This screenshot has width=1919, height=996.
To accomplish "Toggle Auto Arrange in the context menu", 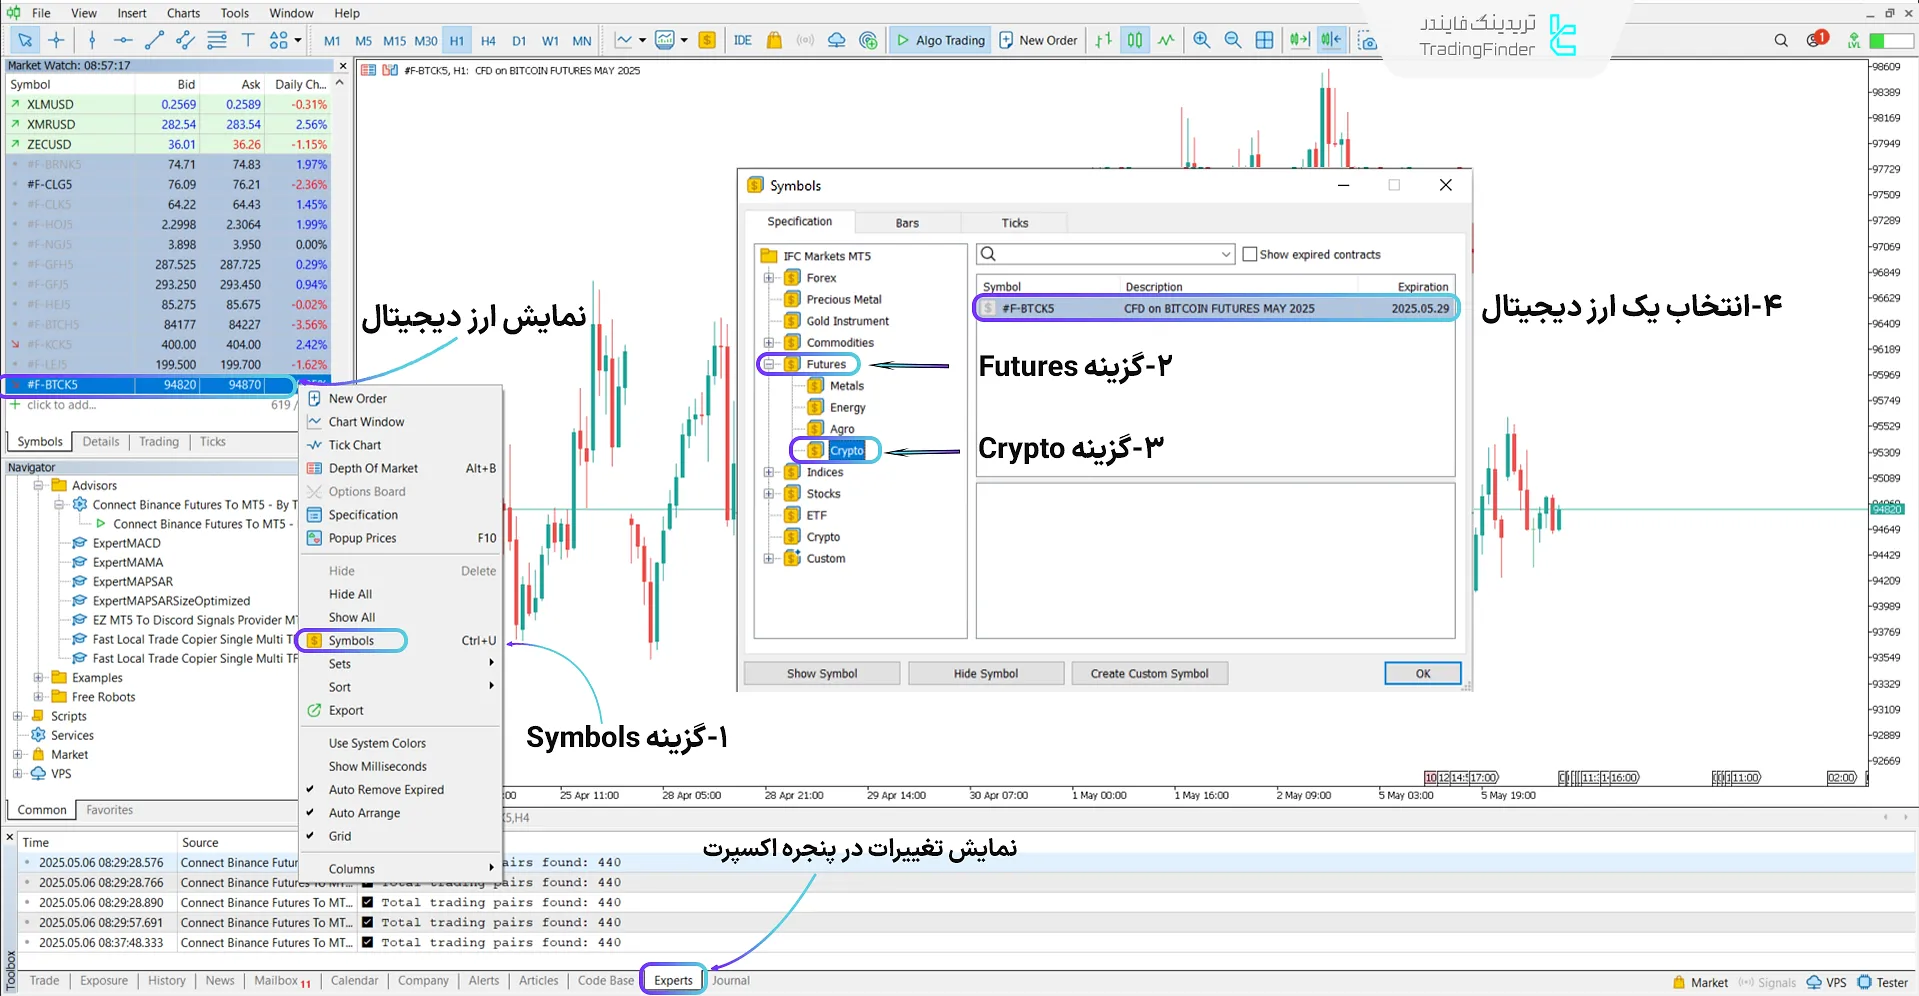I will tap(366, 813).
